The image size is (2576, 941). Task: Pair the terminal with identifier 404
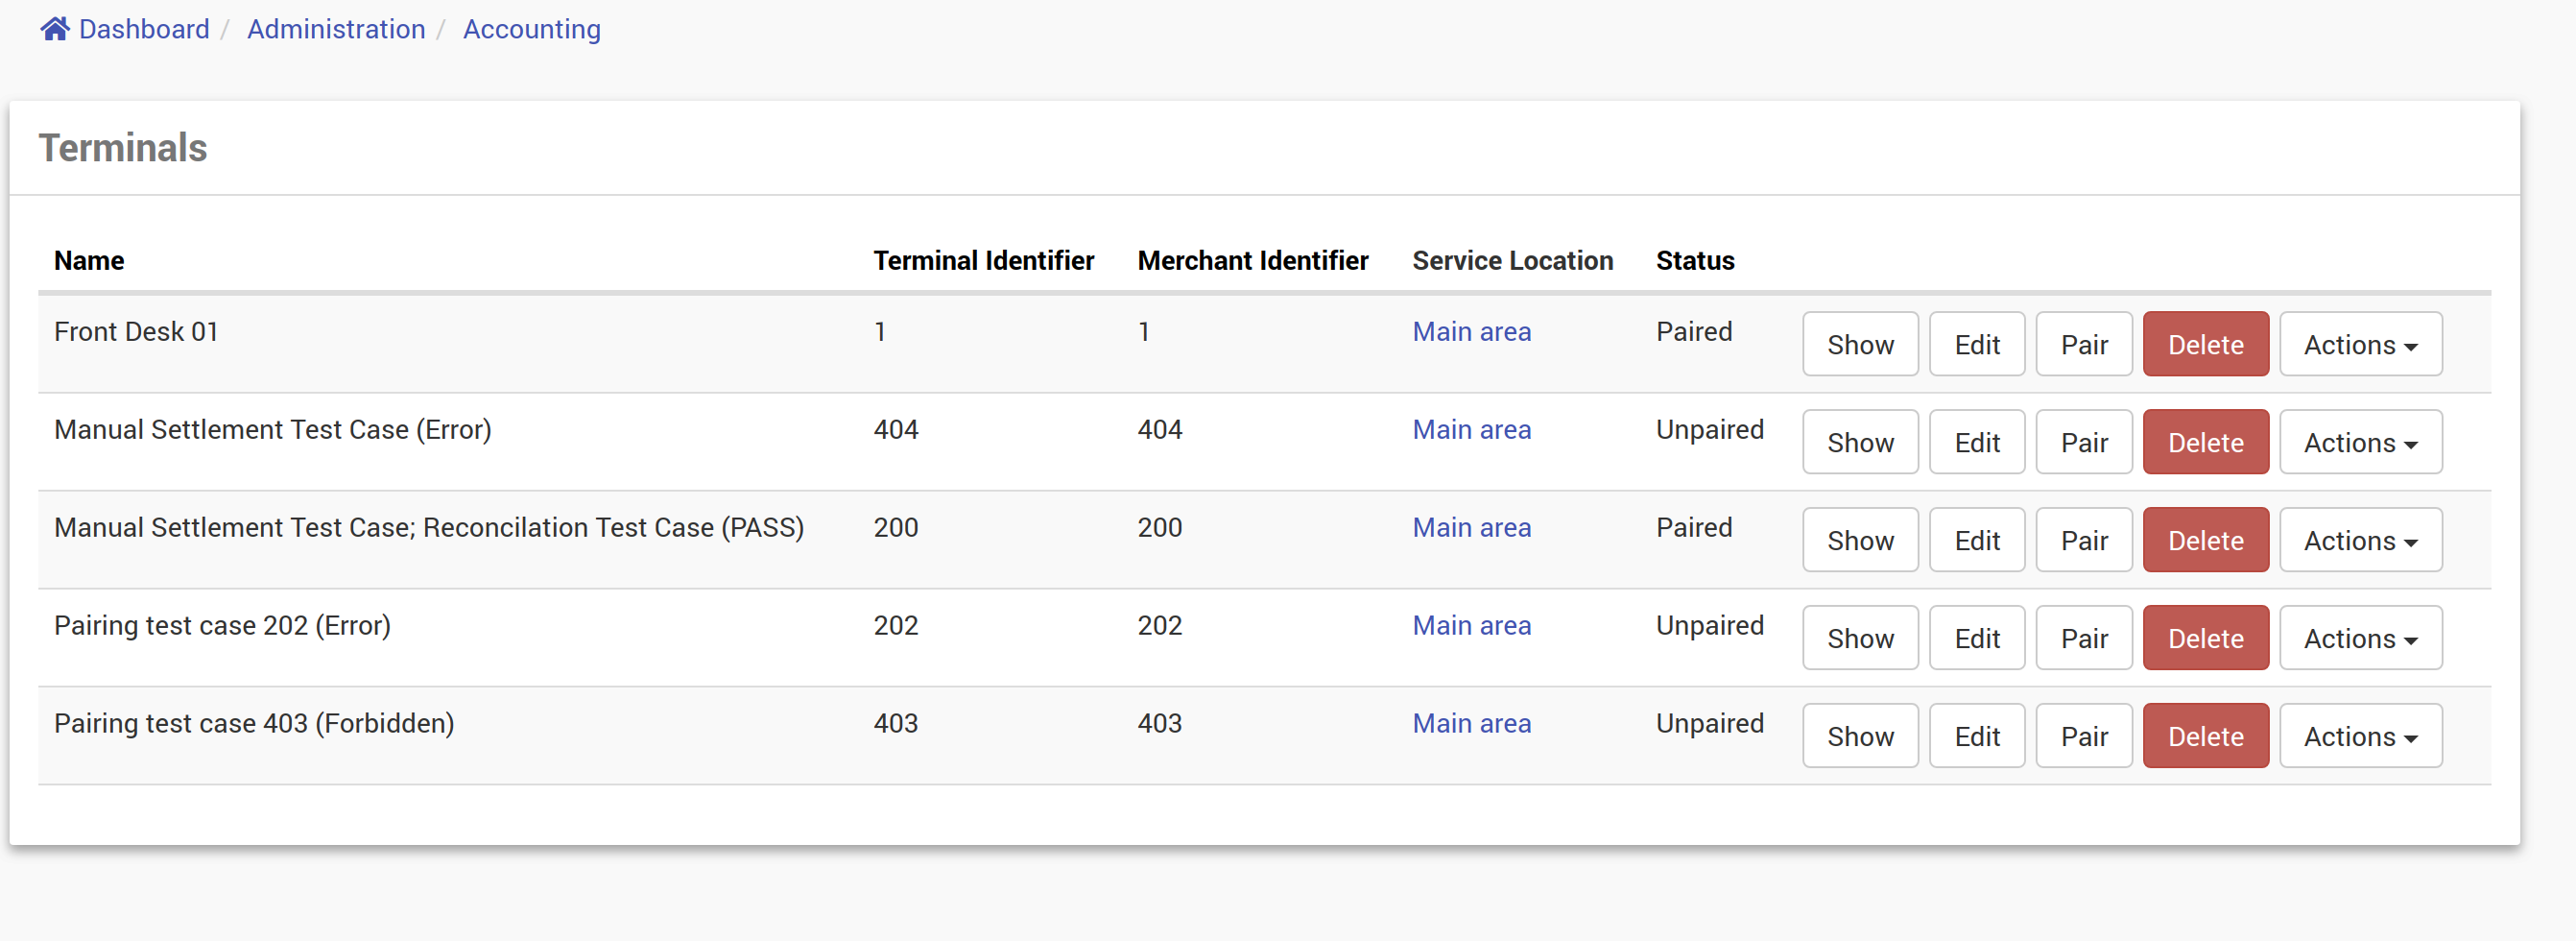(x=2083, y=443)
